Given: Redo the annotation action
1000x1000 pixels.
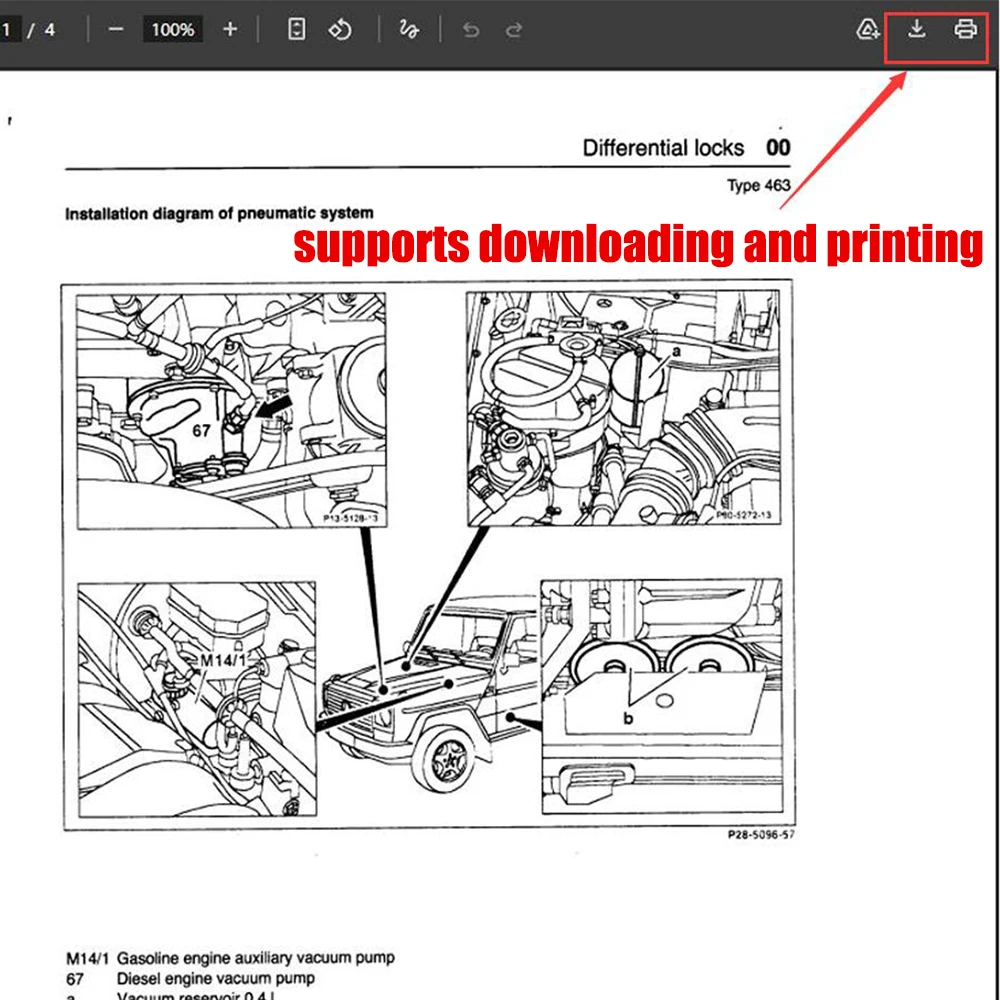Looking at the screenshot, I should coord(514,30).
